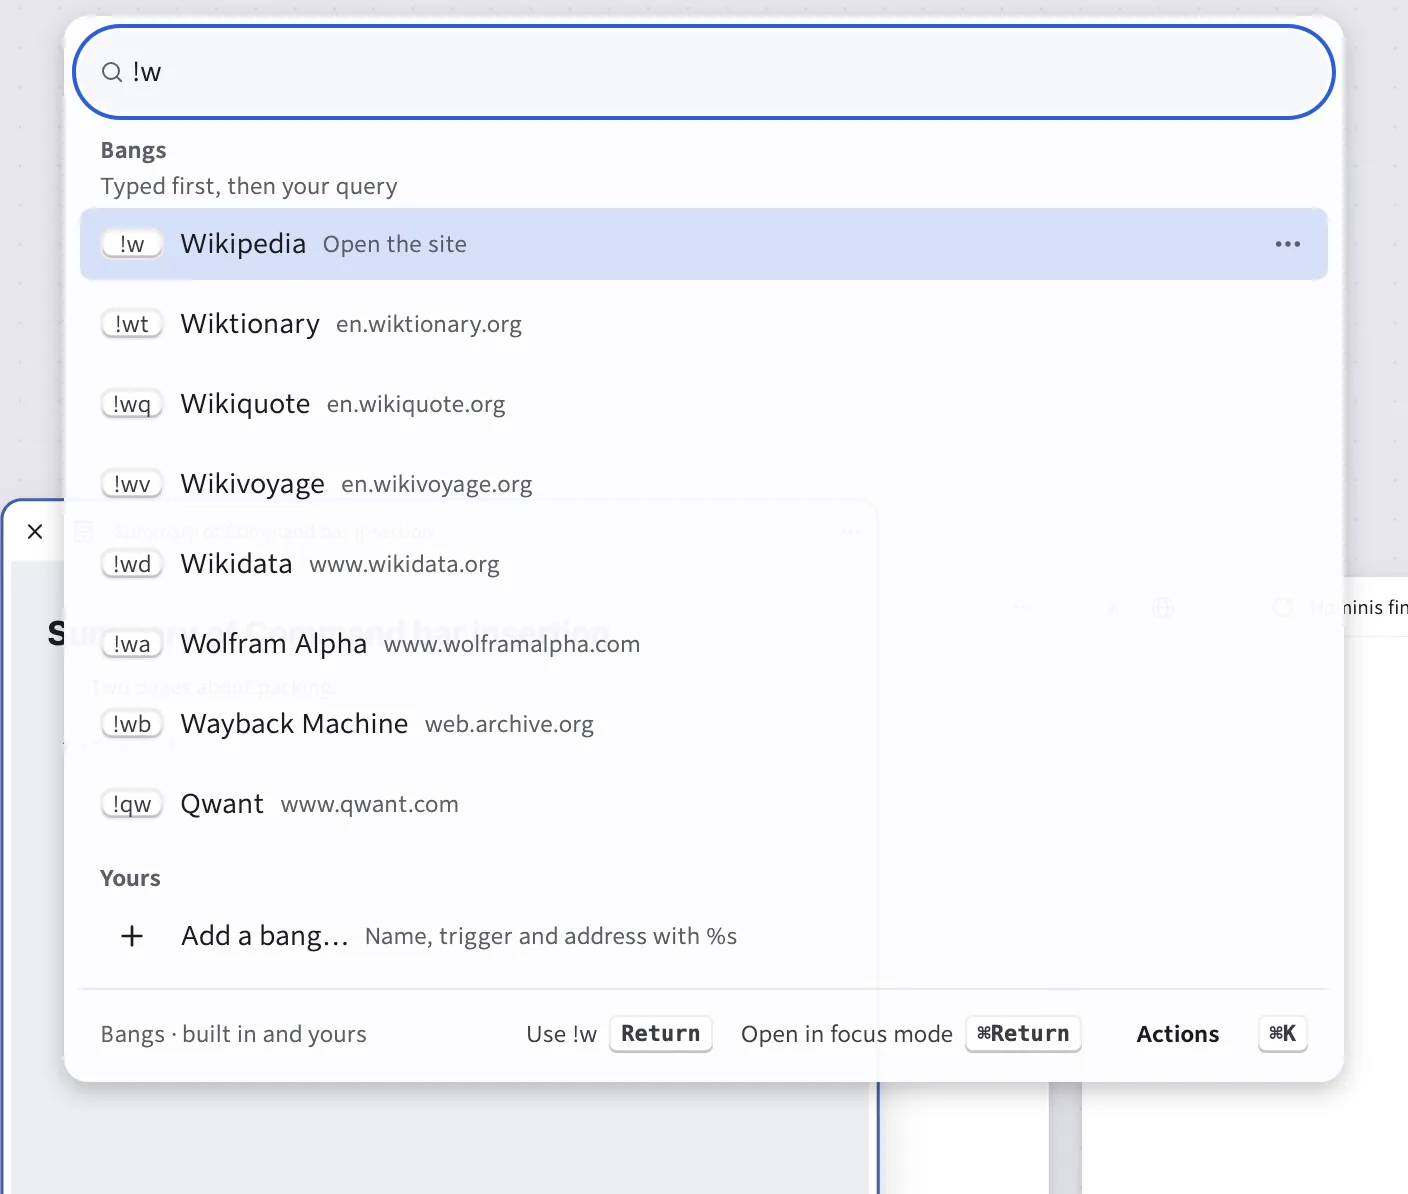Click Open in focus mode label

pyautogui.click(x=847, y=1034)
